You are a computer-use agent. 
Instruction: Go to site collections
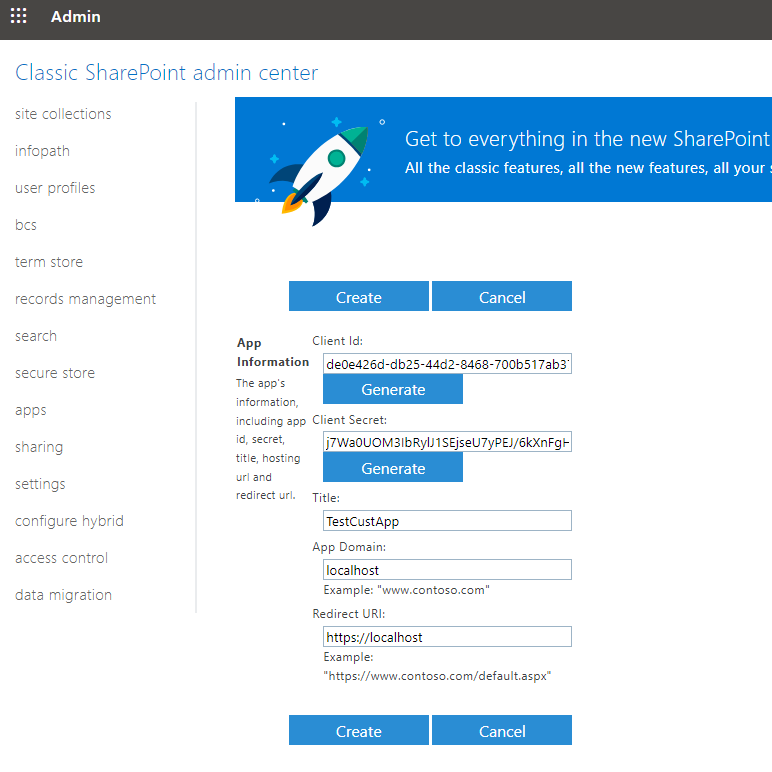pos(63,114)
